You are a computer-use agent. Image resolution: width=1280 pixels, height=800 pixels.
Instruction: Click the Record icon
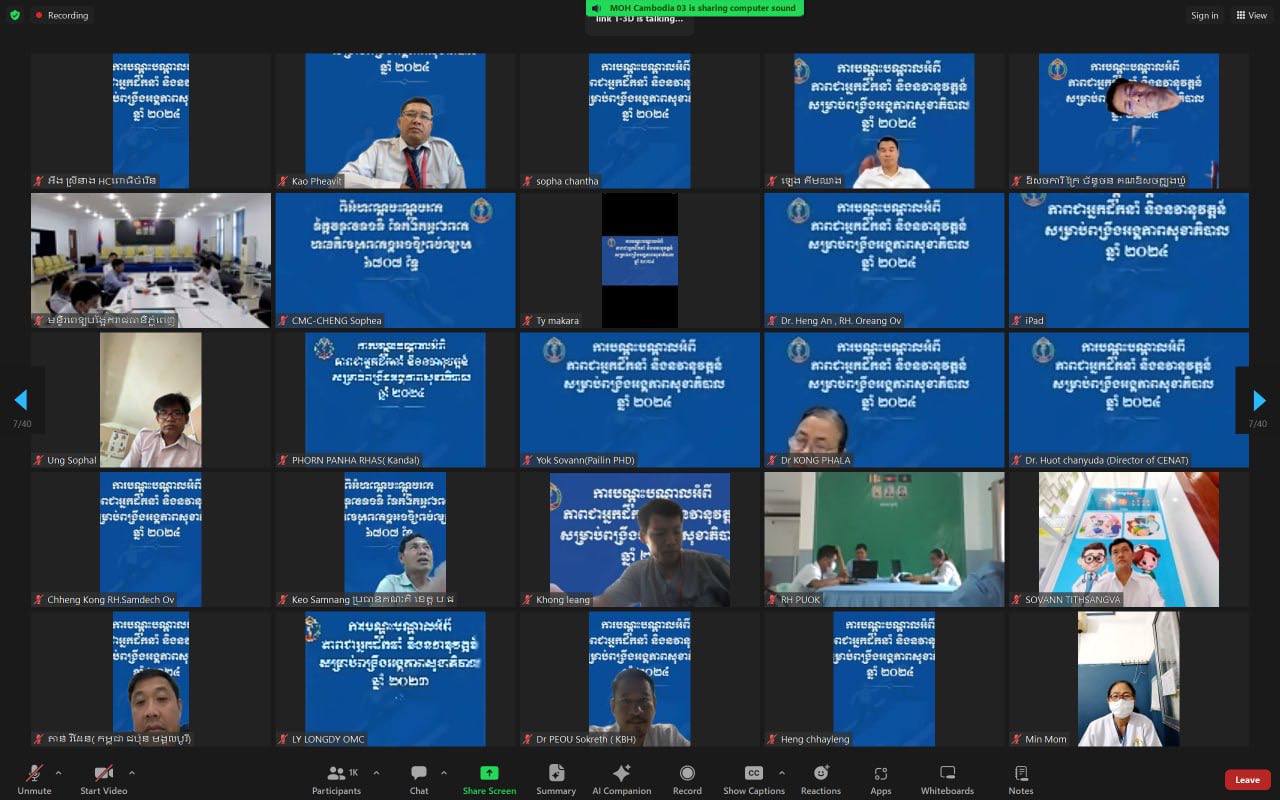[x=687, y=773]
